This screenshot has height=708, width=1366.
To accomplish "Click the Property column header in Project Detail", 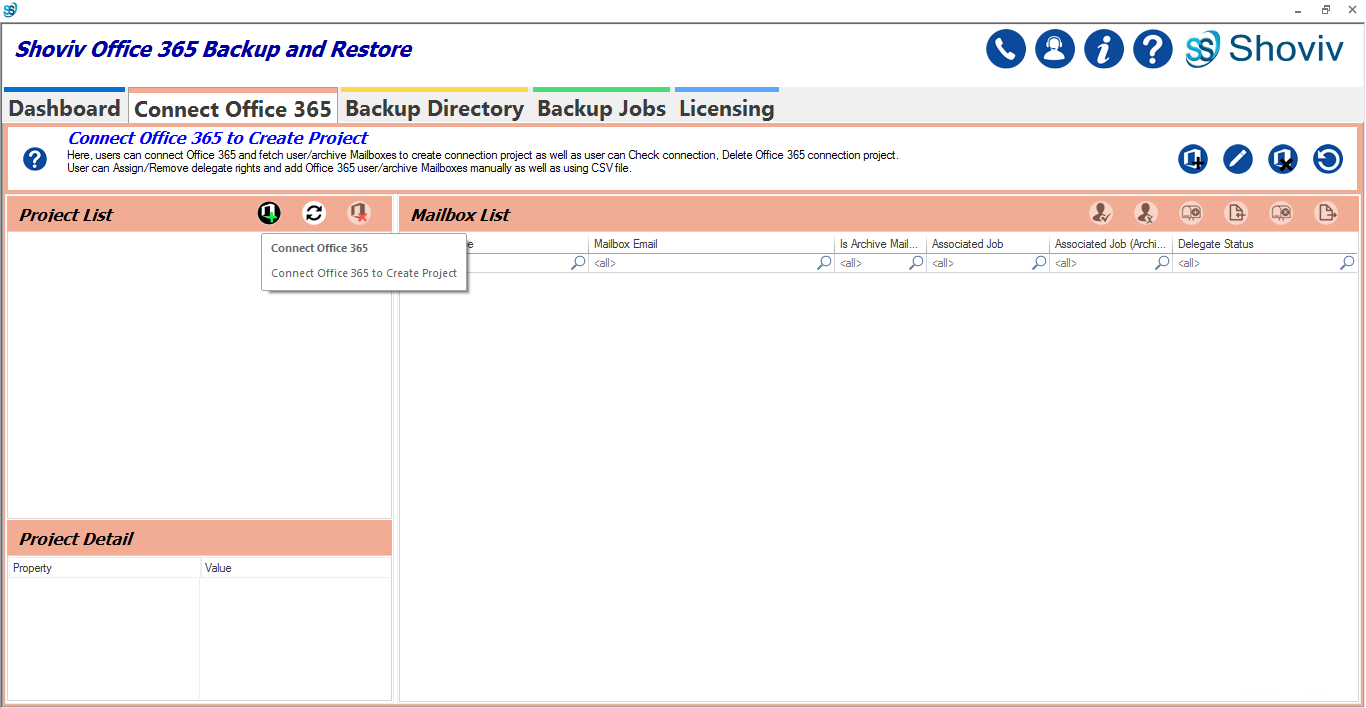I will (x=104, y=568).
